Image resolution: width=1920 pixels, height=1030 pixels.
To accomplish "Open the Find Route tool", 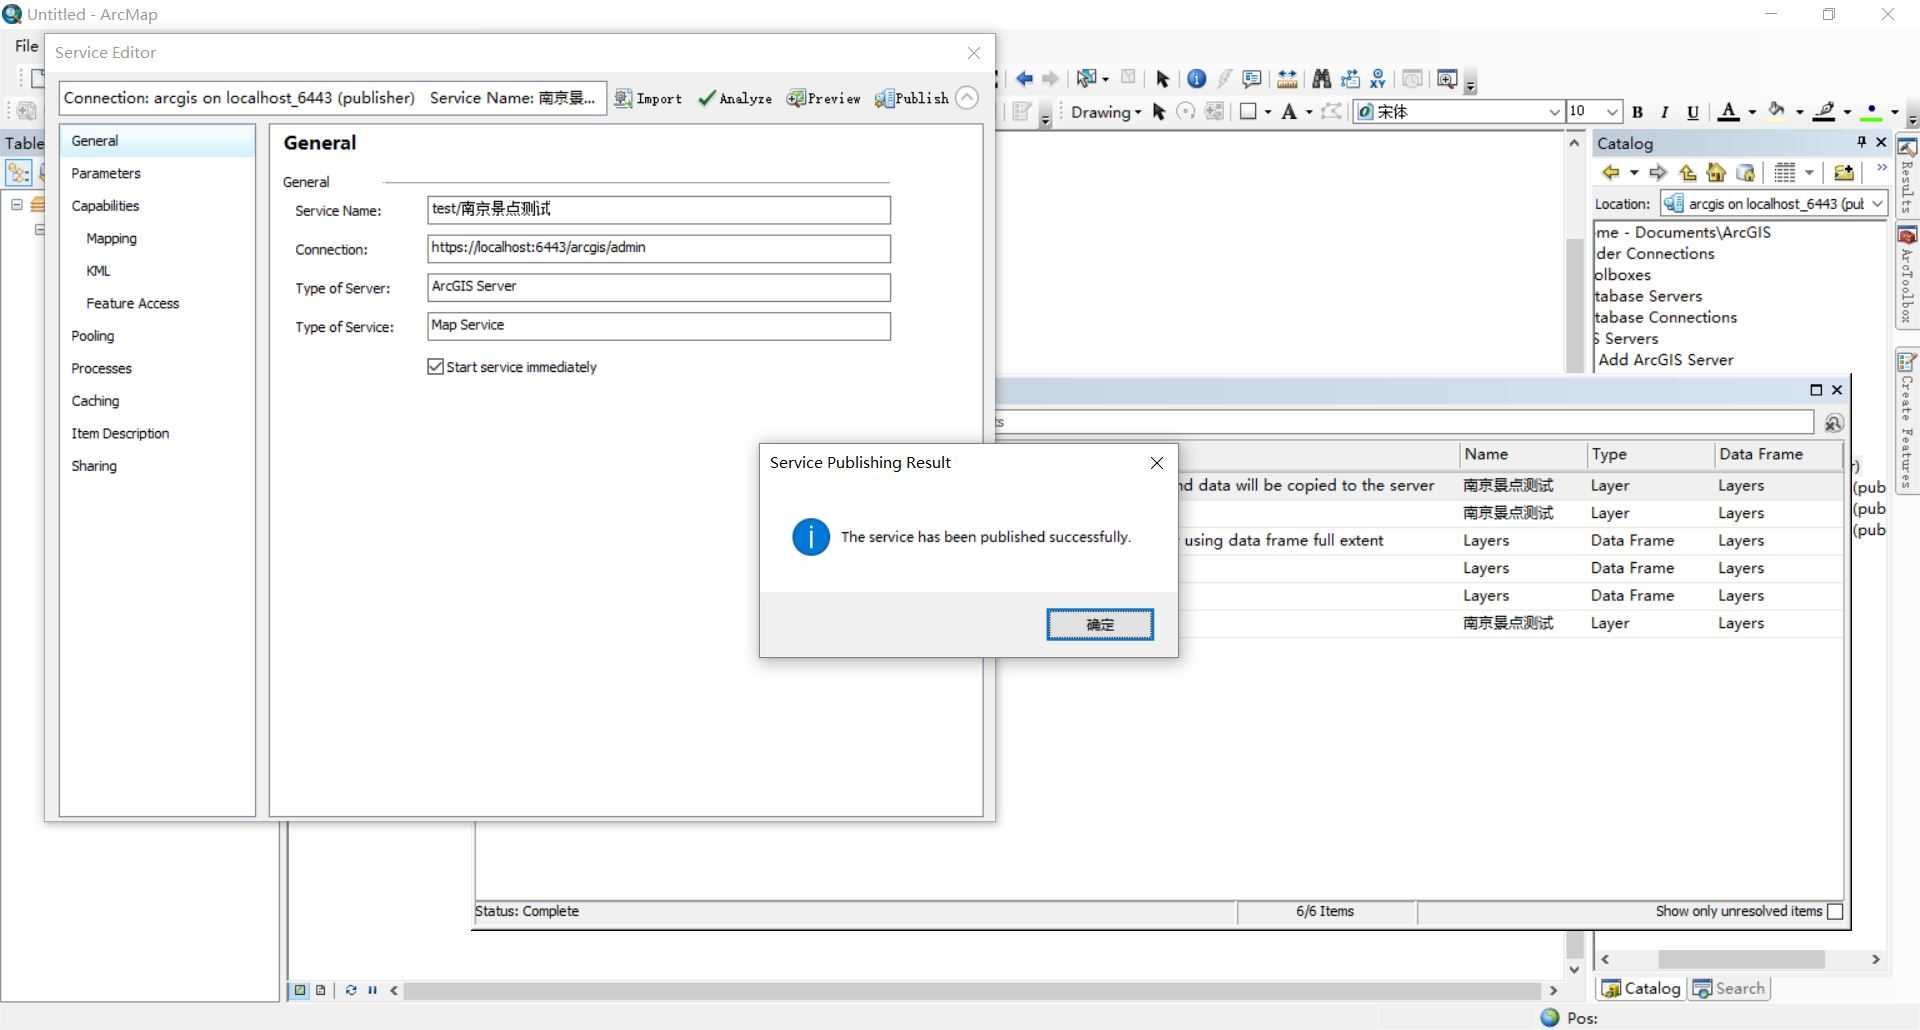I will pos(1350,79).
